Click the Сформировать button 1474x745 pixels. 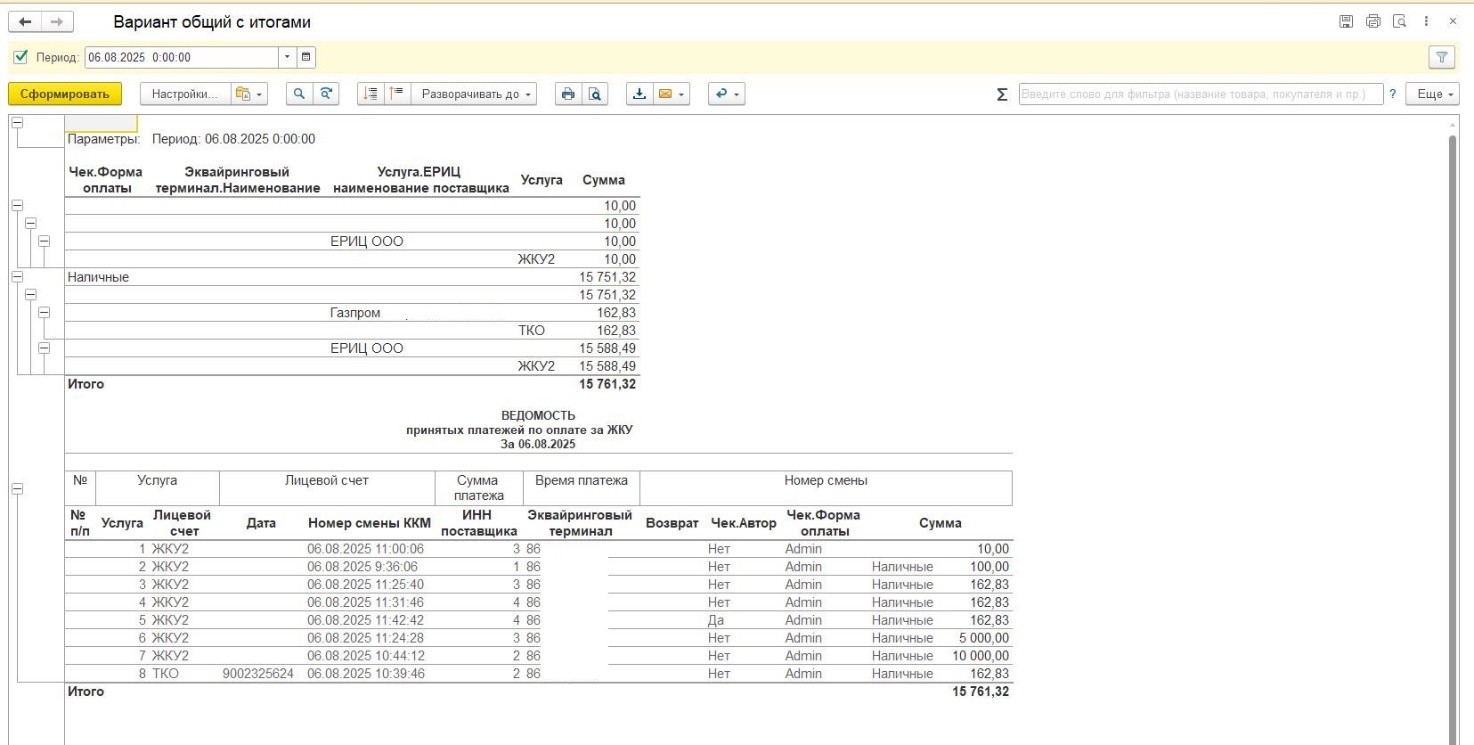[x=65, y=94]
